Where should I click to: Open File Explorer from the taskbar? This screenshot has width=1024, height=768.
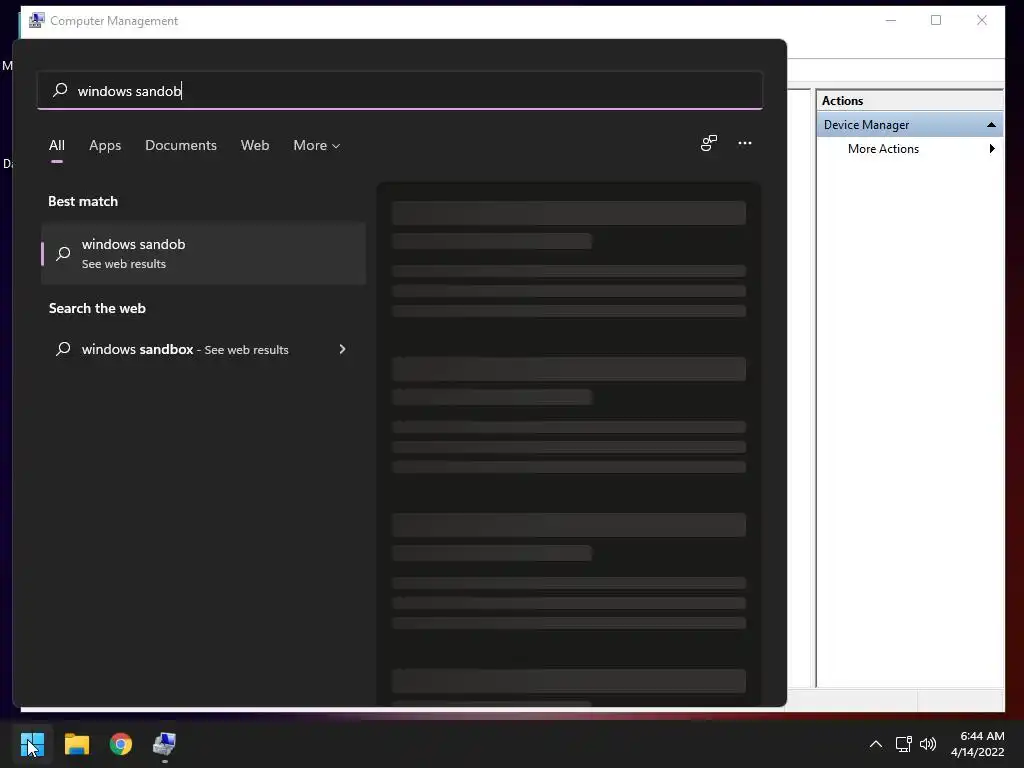coord(76,744)
